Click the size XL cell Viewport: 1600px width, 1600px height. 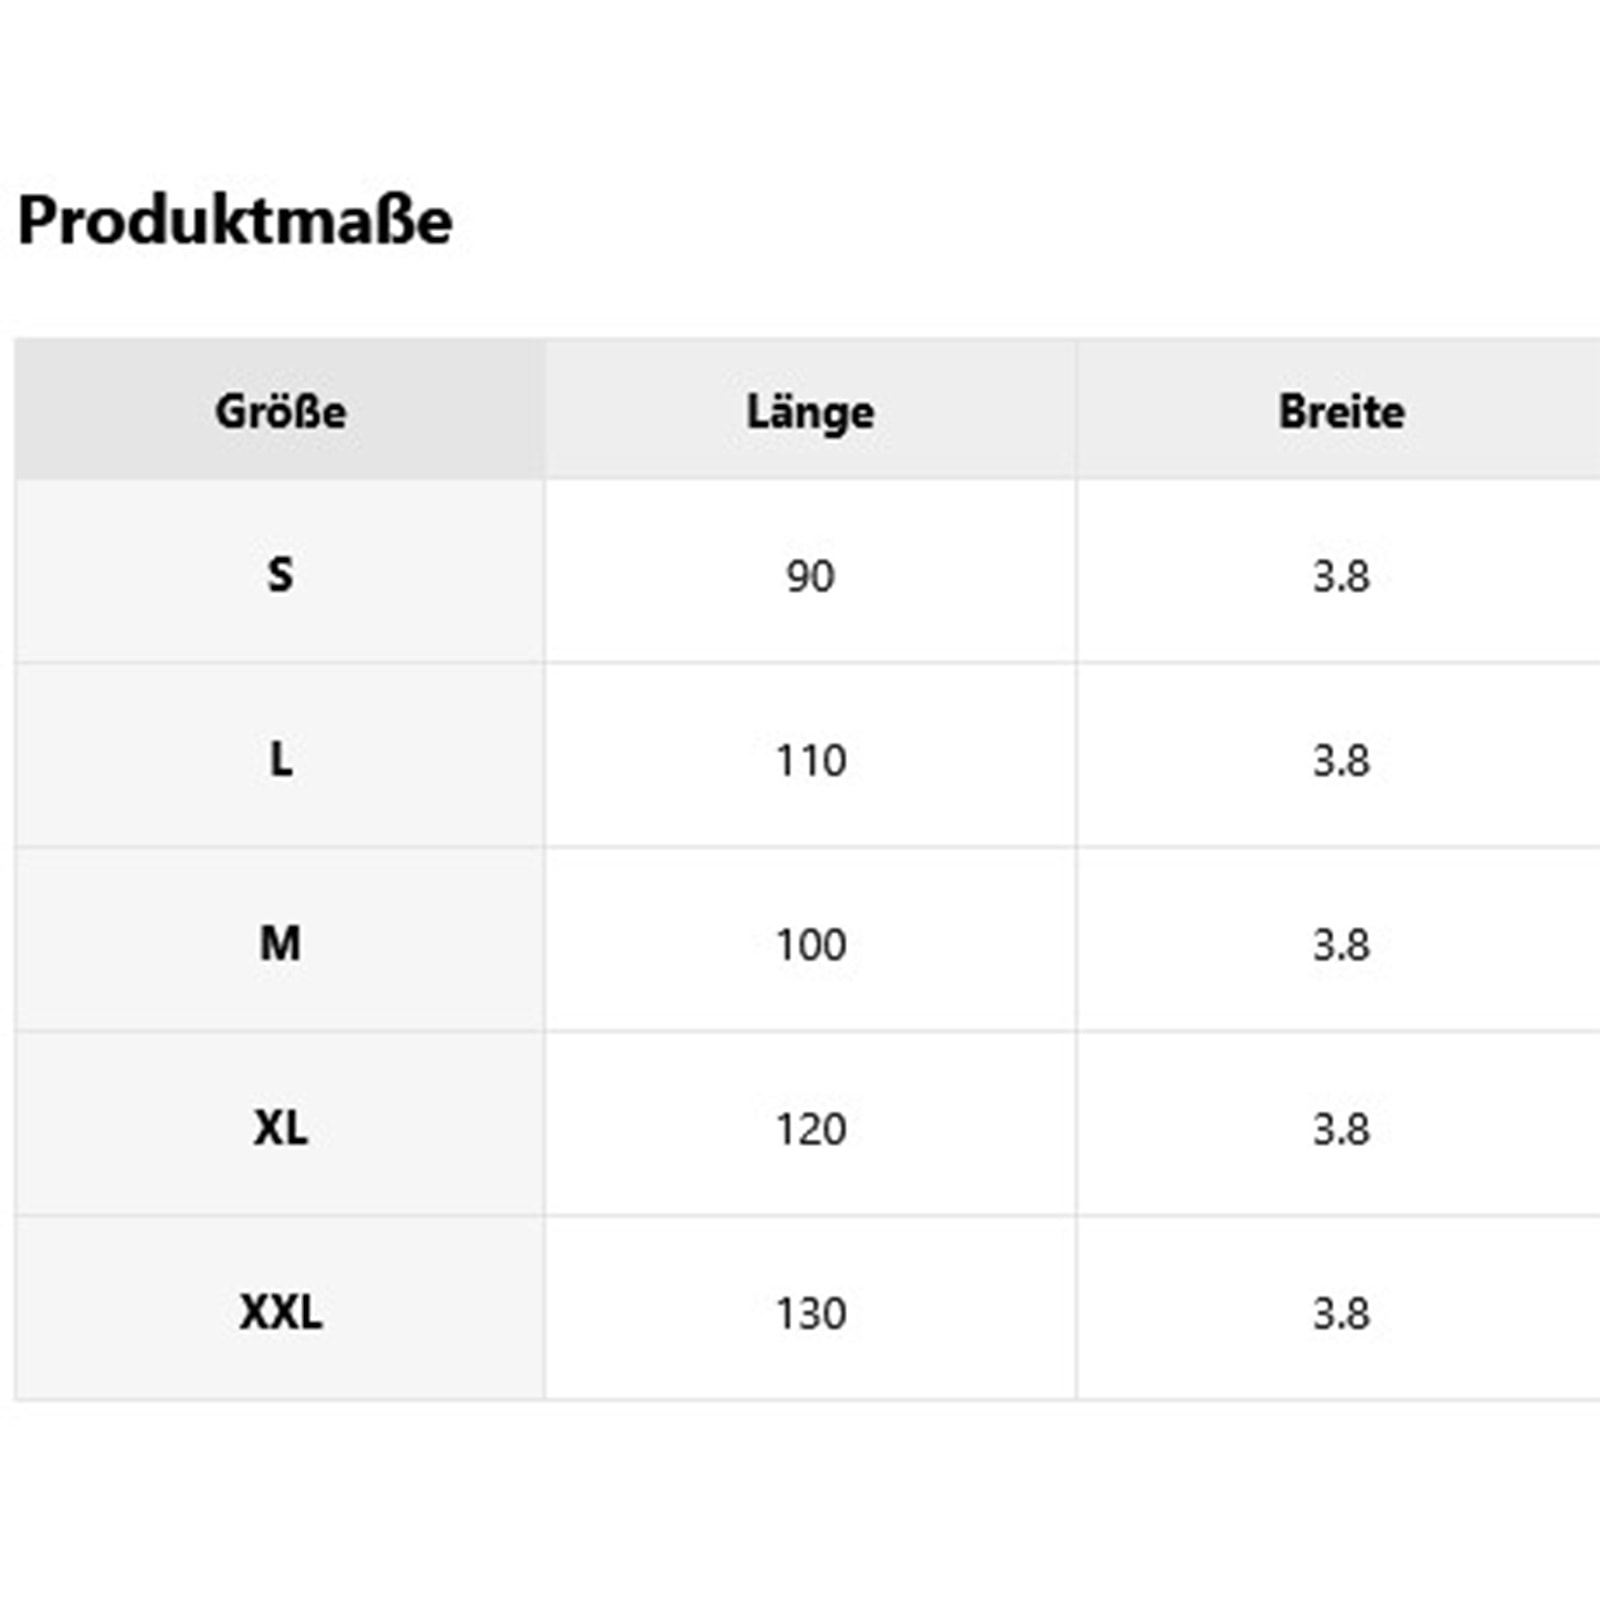[x=281, y=1129]
